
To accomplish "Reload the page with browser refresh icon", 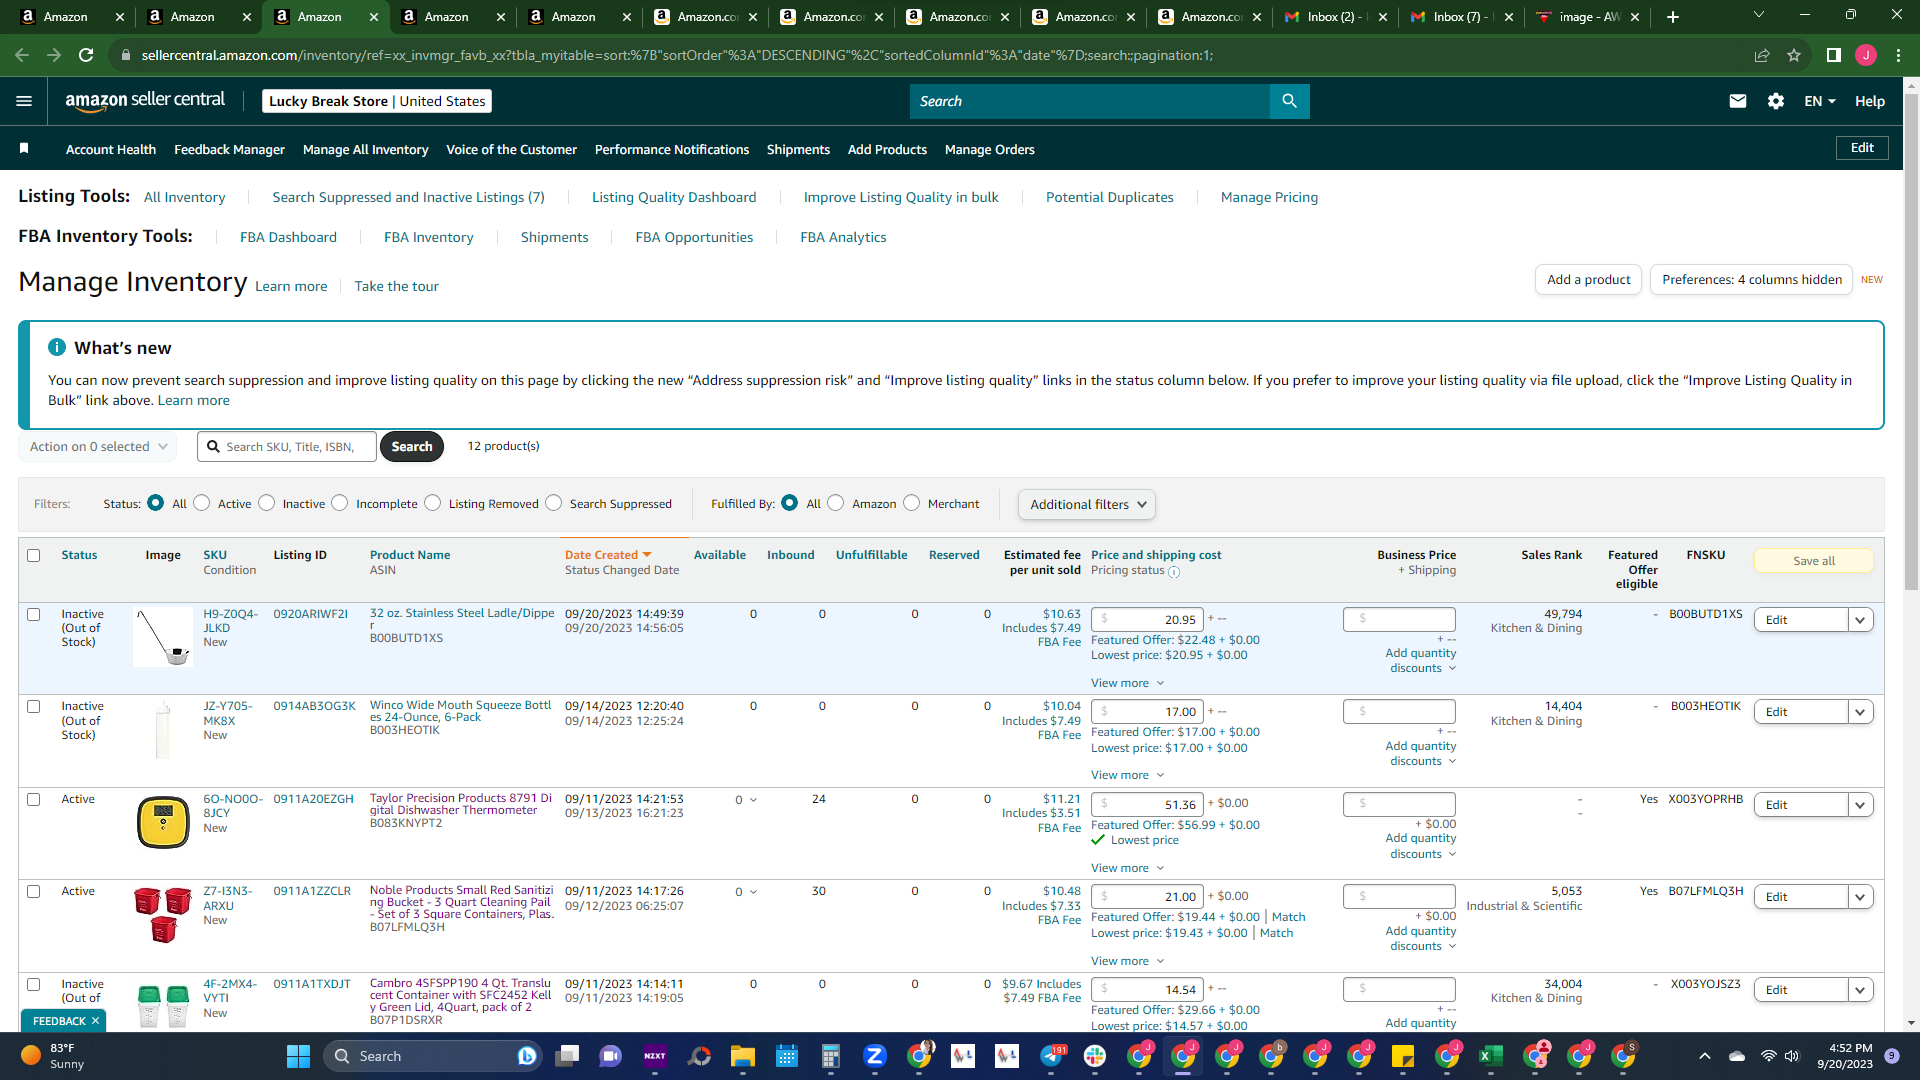I will pyautogui.click(x=86, y=55).
